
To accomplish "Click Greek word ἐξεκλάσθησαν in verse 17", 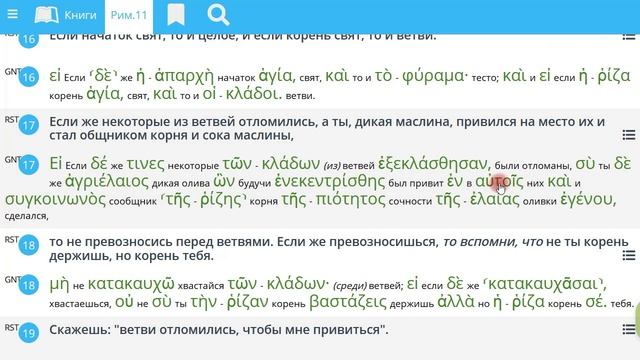I will click(x=434, y=164).
